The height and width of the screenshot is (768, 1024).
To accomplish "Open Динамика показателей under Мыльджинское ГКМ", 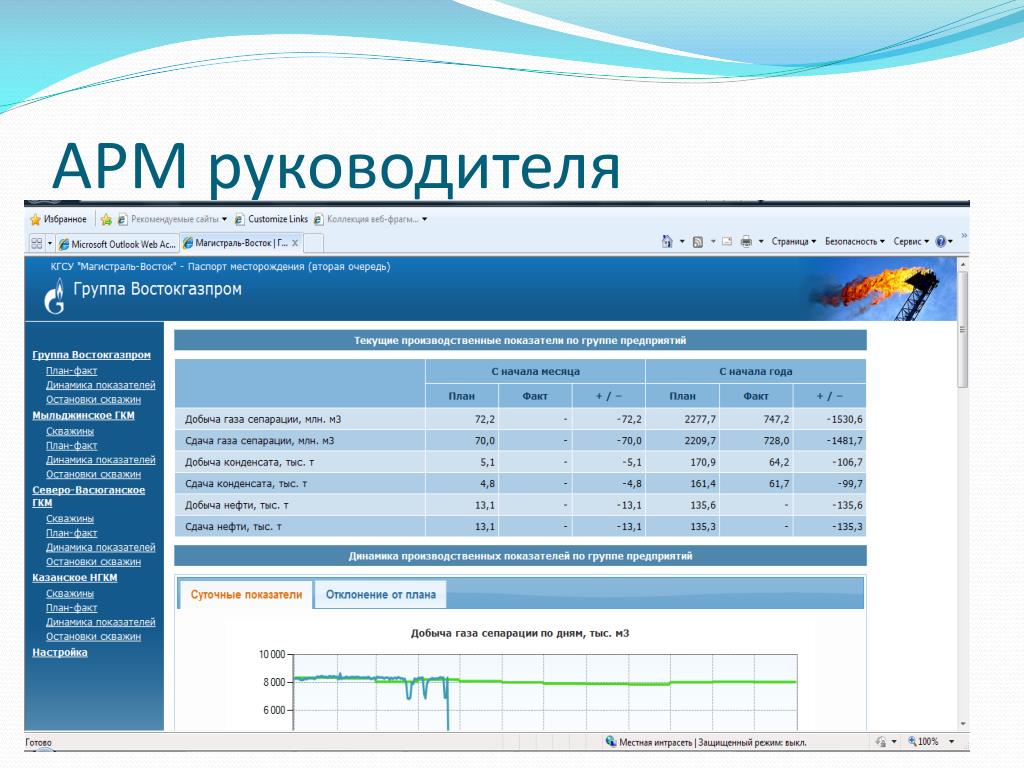I will (101, 460).
